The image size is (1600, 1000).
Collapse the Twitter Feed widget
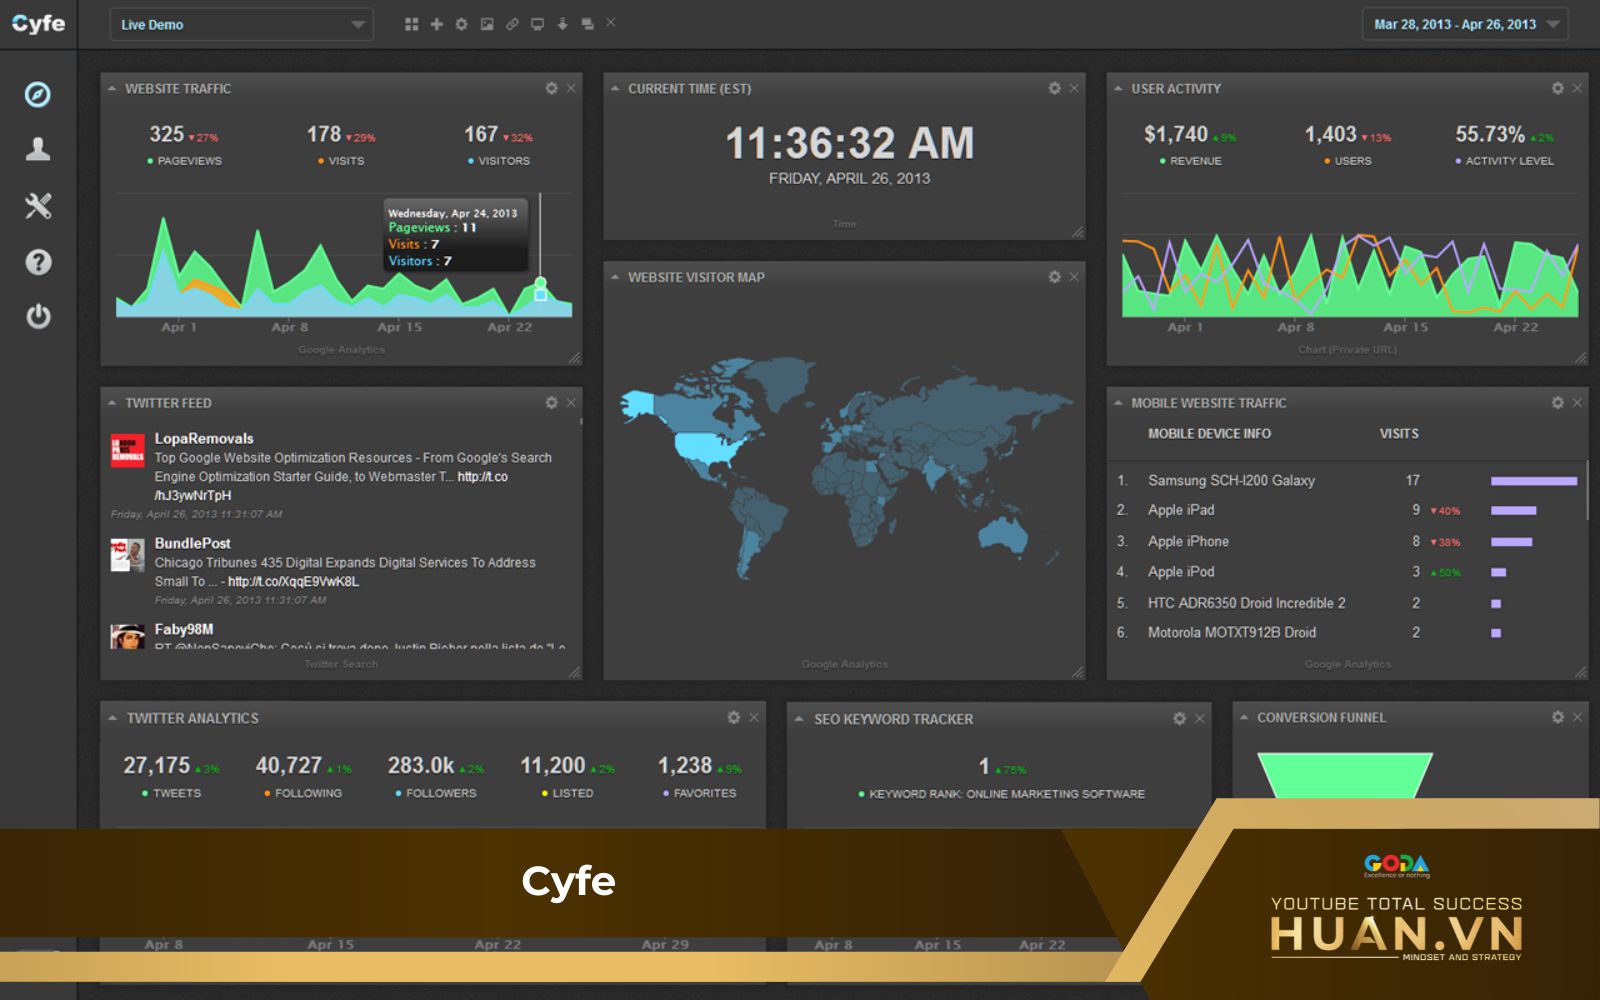coord(112,403)
